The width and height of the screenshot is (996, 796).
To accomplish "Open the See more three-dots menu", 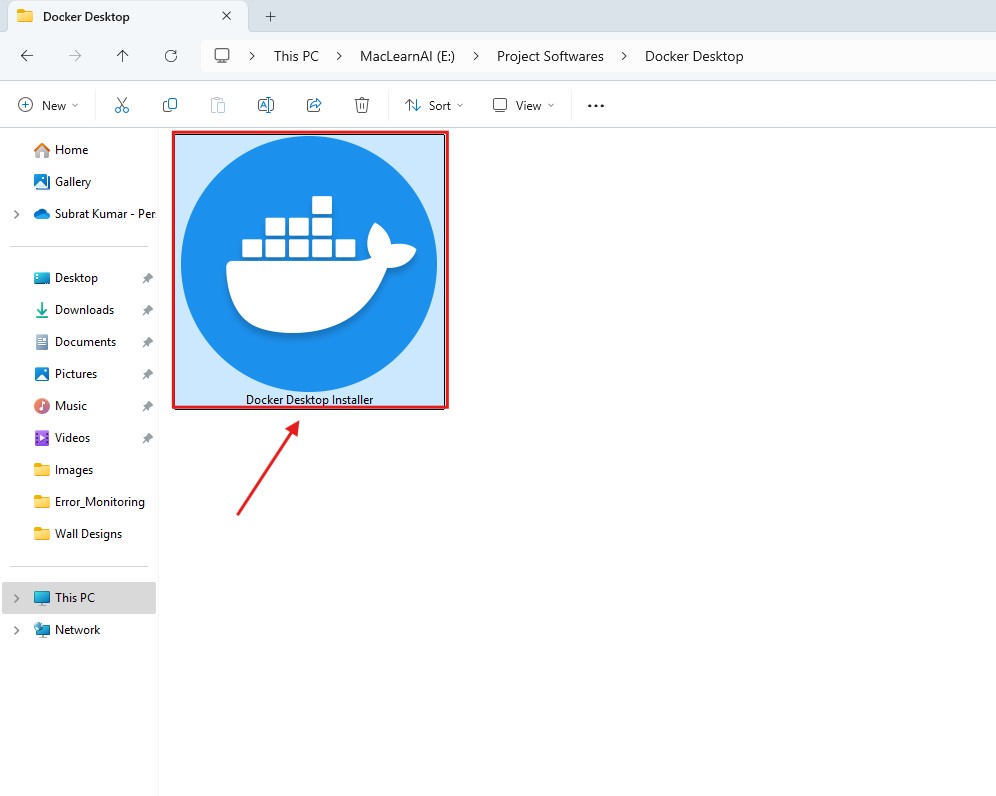I will click(596, 105).
